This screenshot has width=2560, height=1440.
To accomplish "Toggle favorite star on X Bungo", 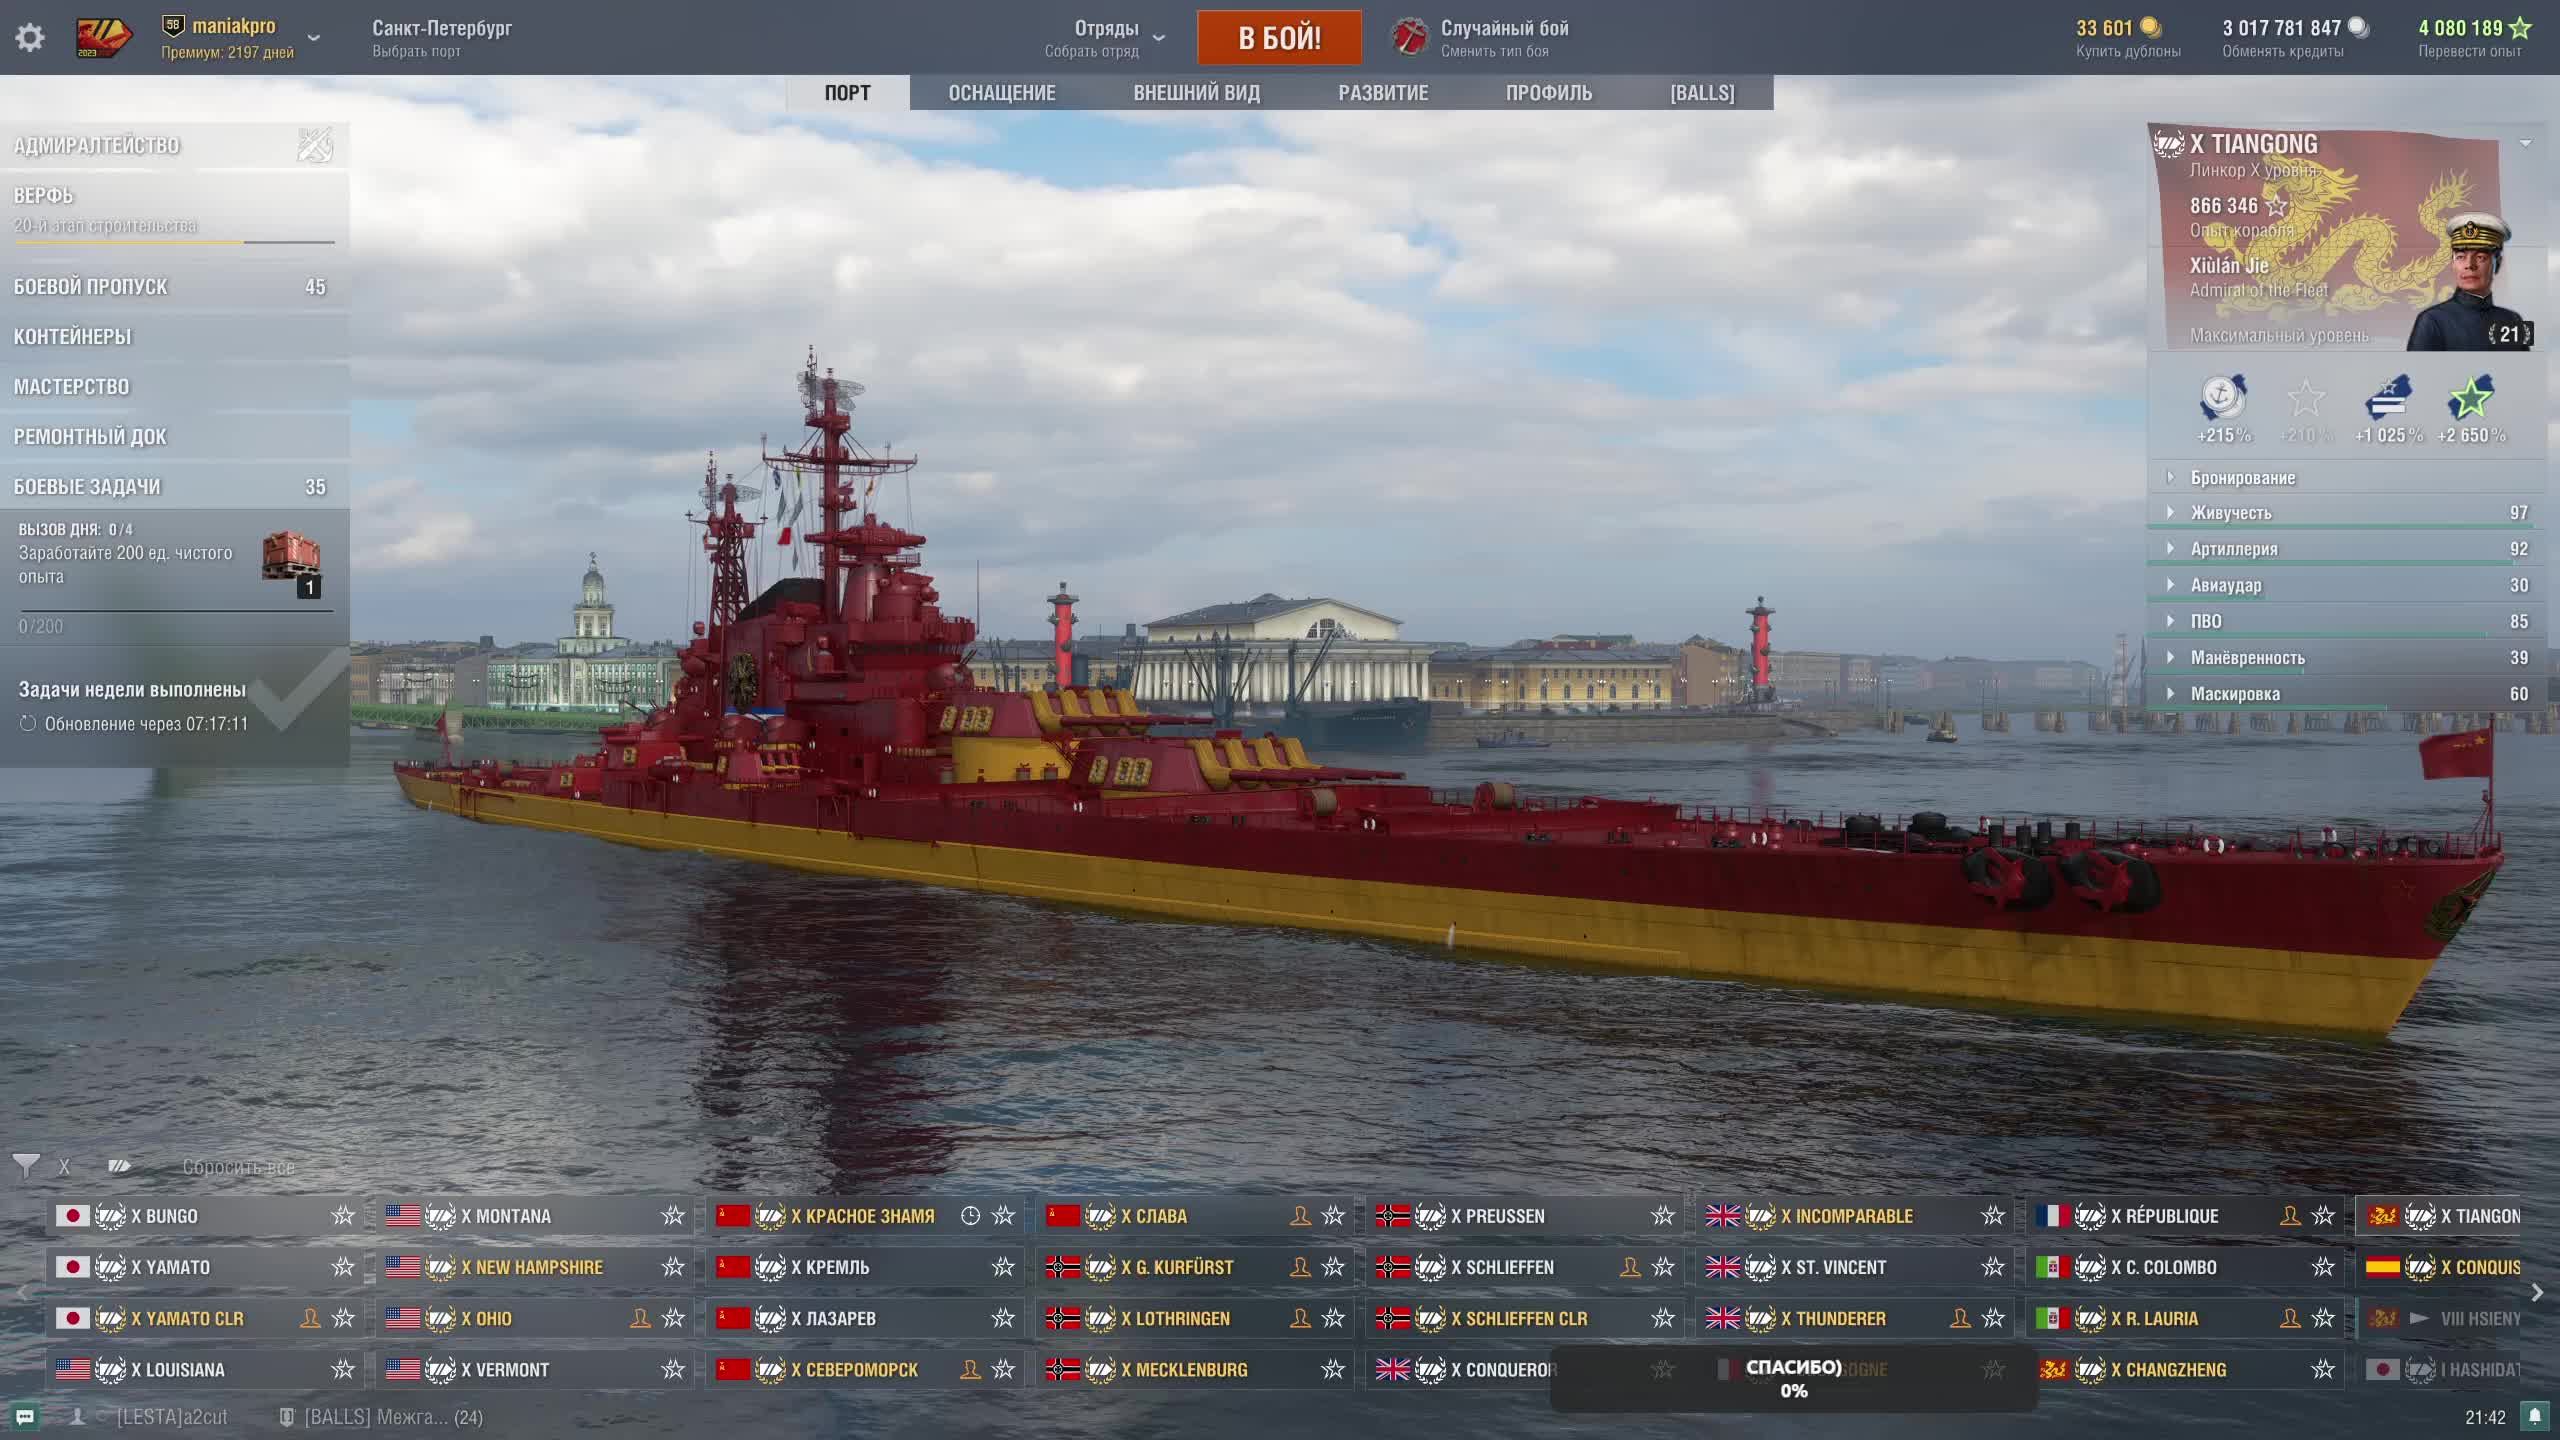I will (x=343, y=1216).
